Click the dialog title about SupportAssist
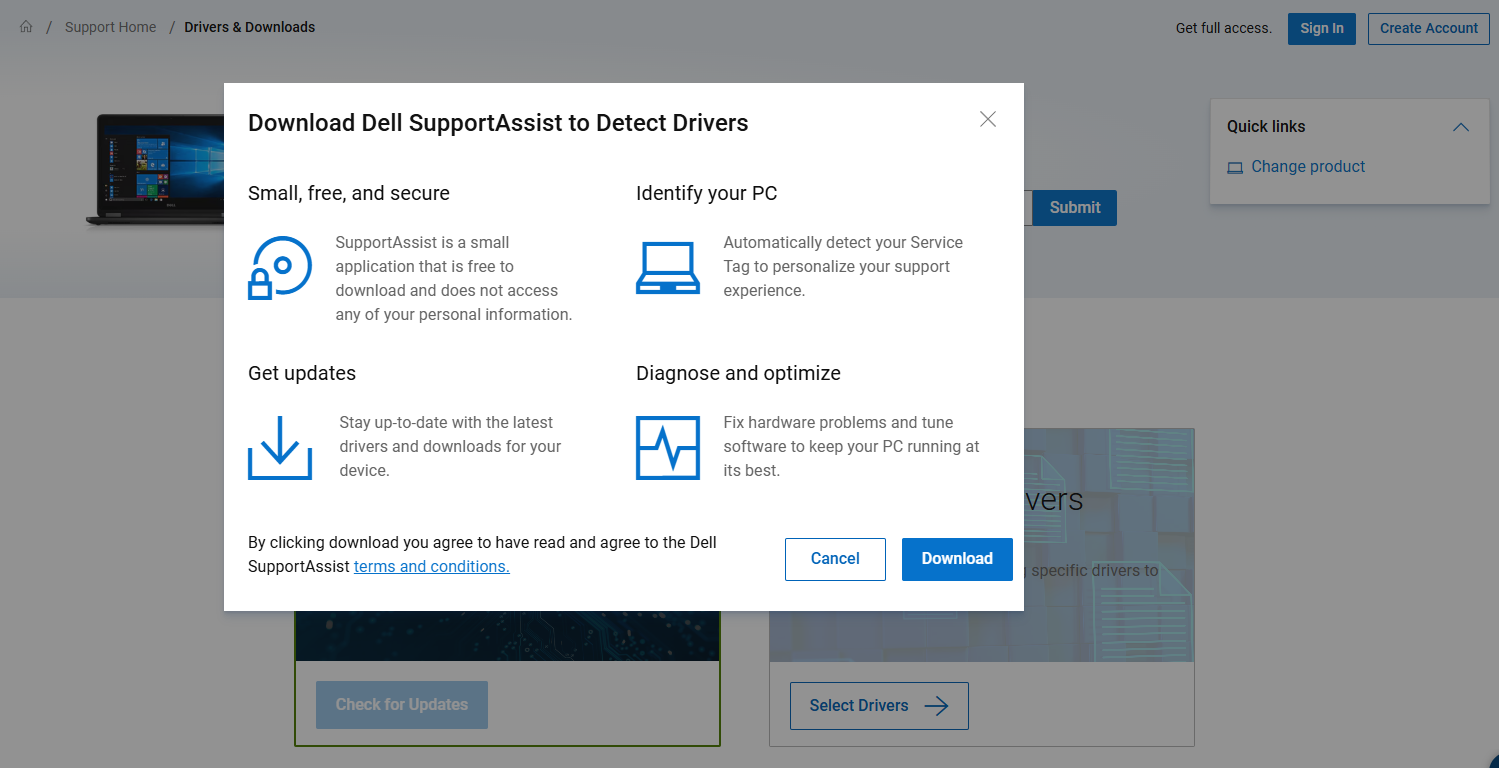This screenshot has height=768, width=1499. (x=498, y=123)
